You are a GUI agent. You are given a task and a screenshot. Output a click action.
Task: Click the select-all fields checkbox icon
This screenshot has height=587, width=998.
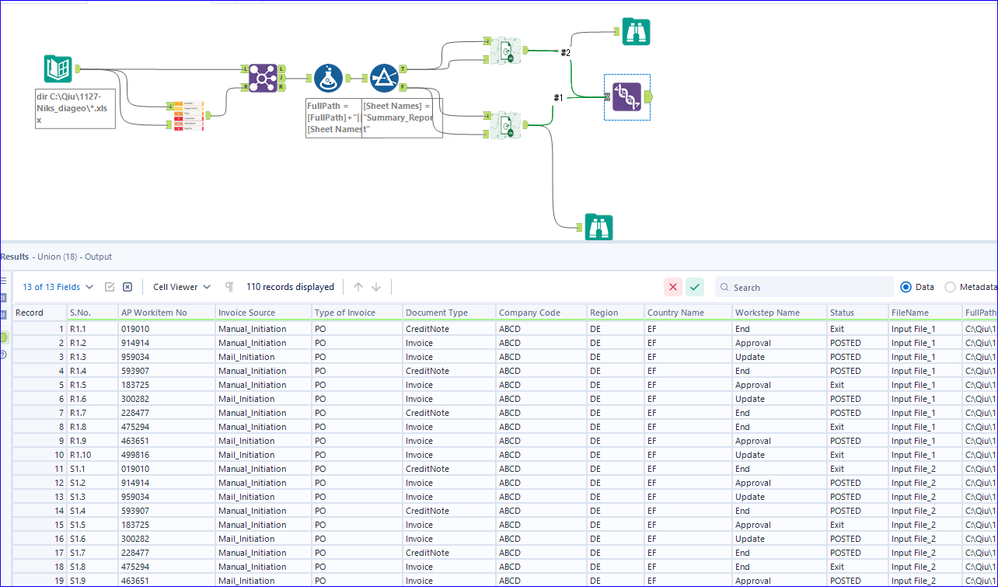click(x=110, y=287)
